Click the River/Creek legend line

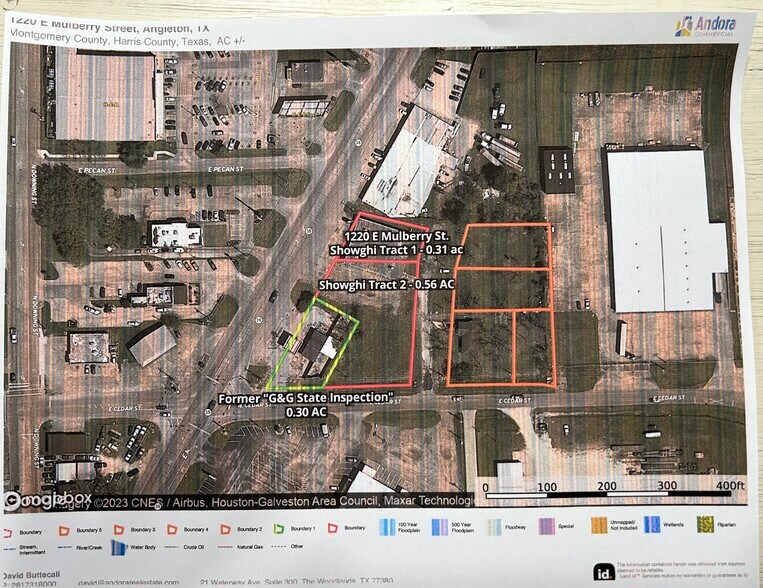point(65,548)
